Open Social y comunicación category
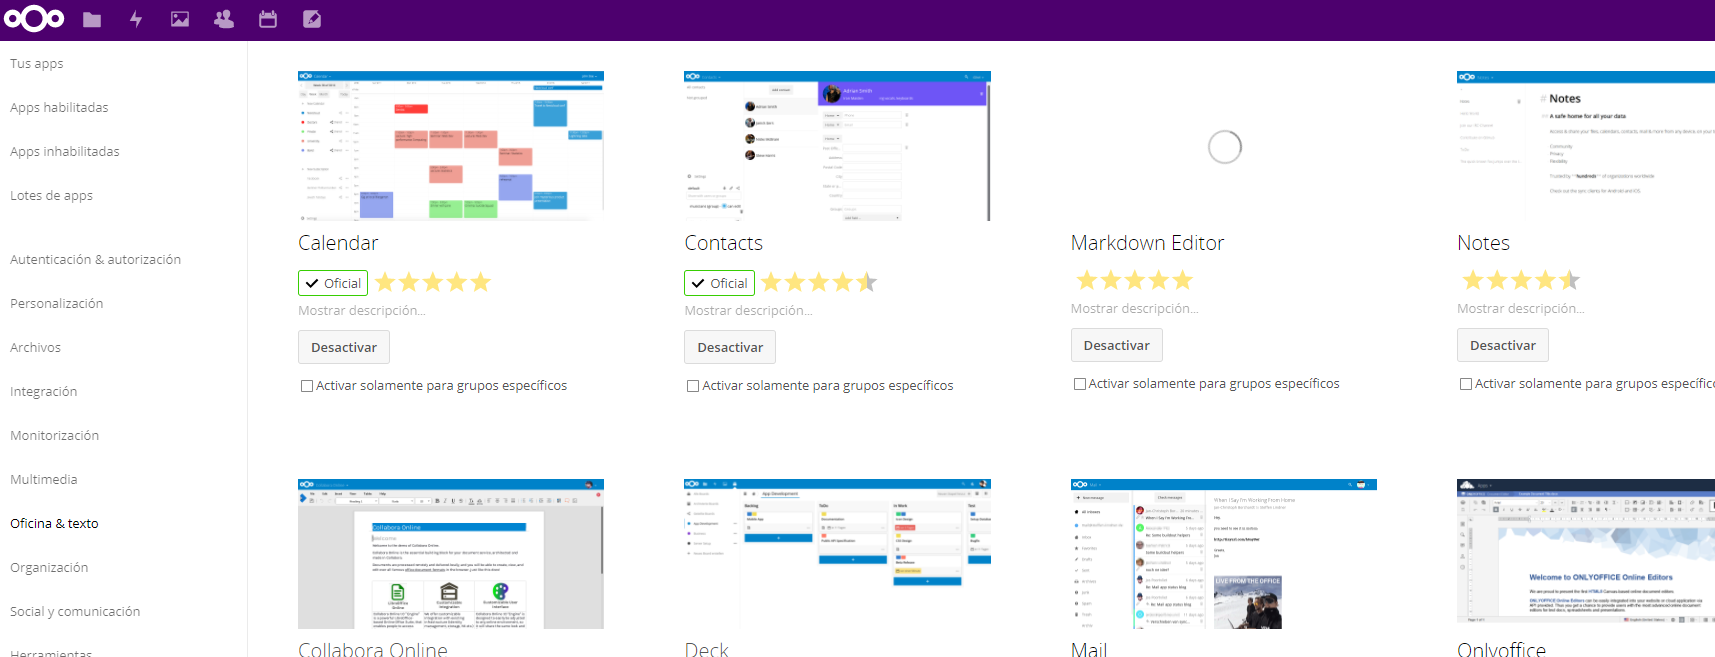 tap(75, 611)
